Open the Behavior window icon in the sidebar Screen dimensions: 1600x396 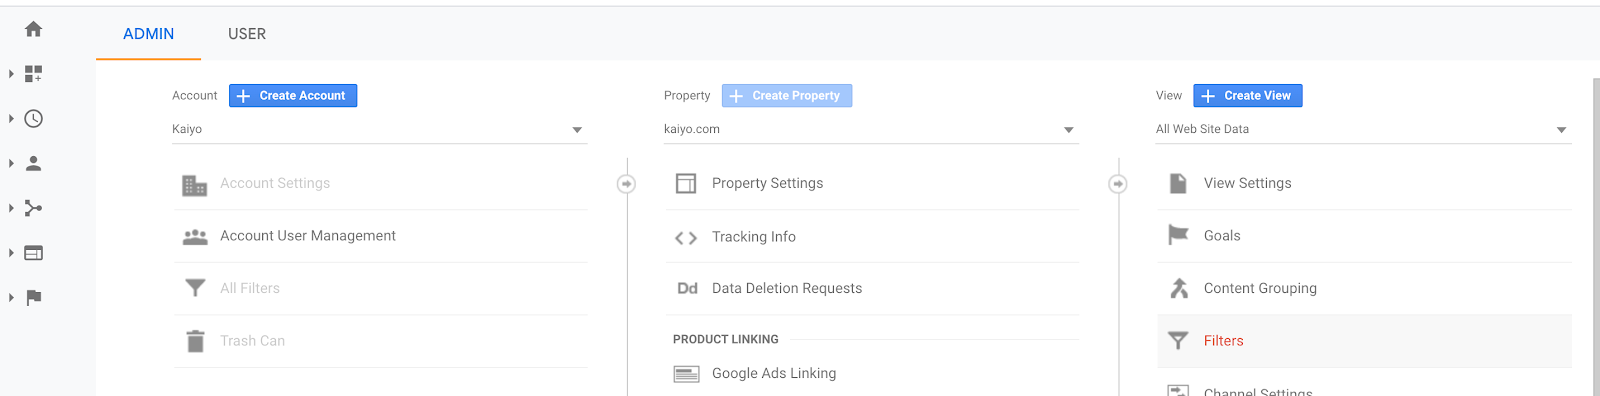click(x=33, y=253)
